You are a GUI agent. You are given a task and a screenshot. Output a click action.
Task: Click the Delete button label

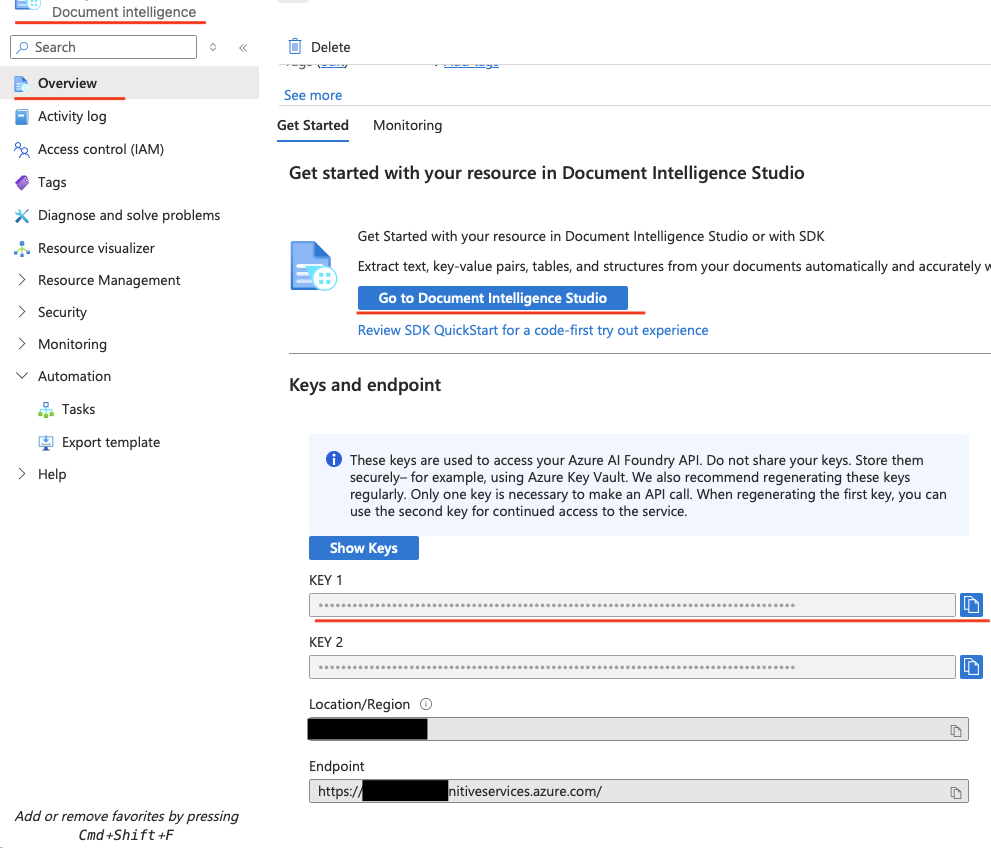(331, 47)
